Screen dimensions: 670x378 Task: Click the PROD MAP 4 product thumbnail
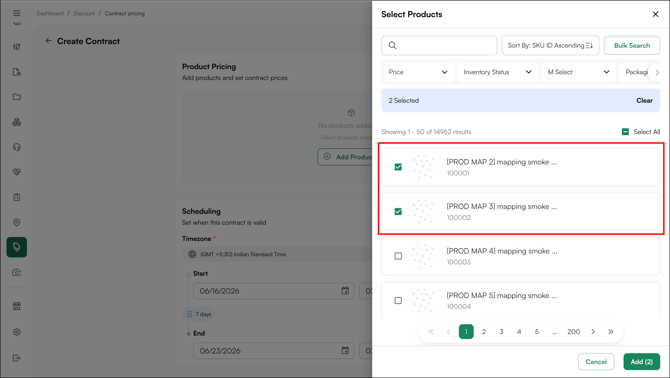422,256
